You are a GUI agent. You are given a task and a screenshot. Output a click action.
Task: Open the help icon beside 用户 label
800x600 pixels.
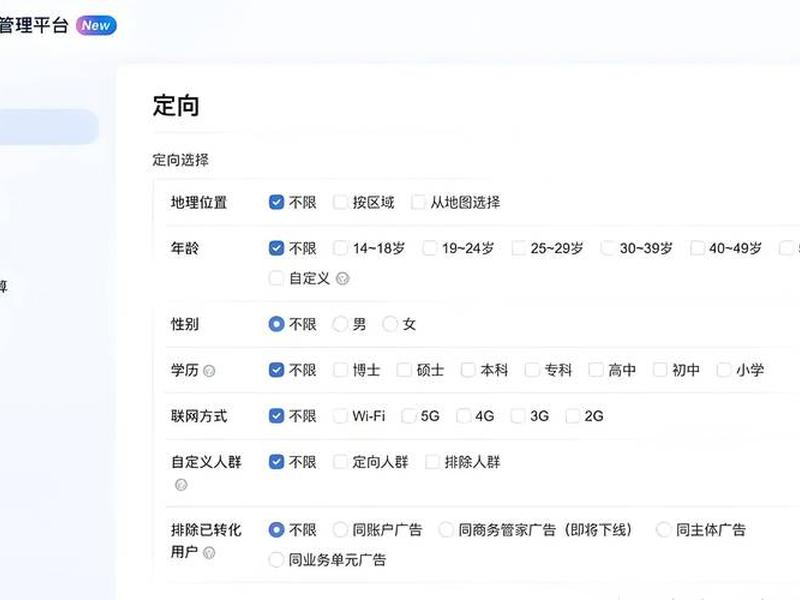click(x=209, y=553)
